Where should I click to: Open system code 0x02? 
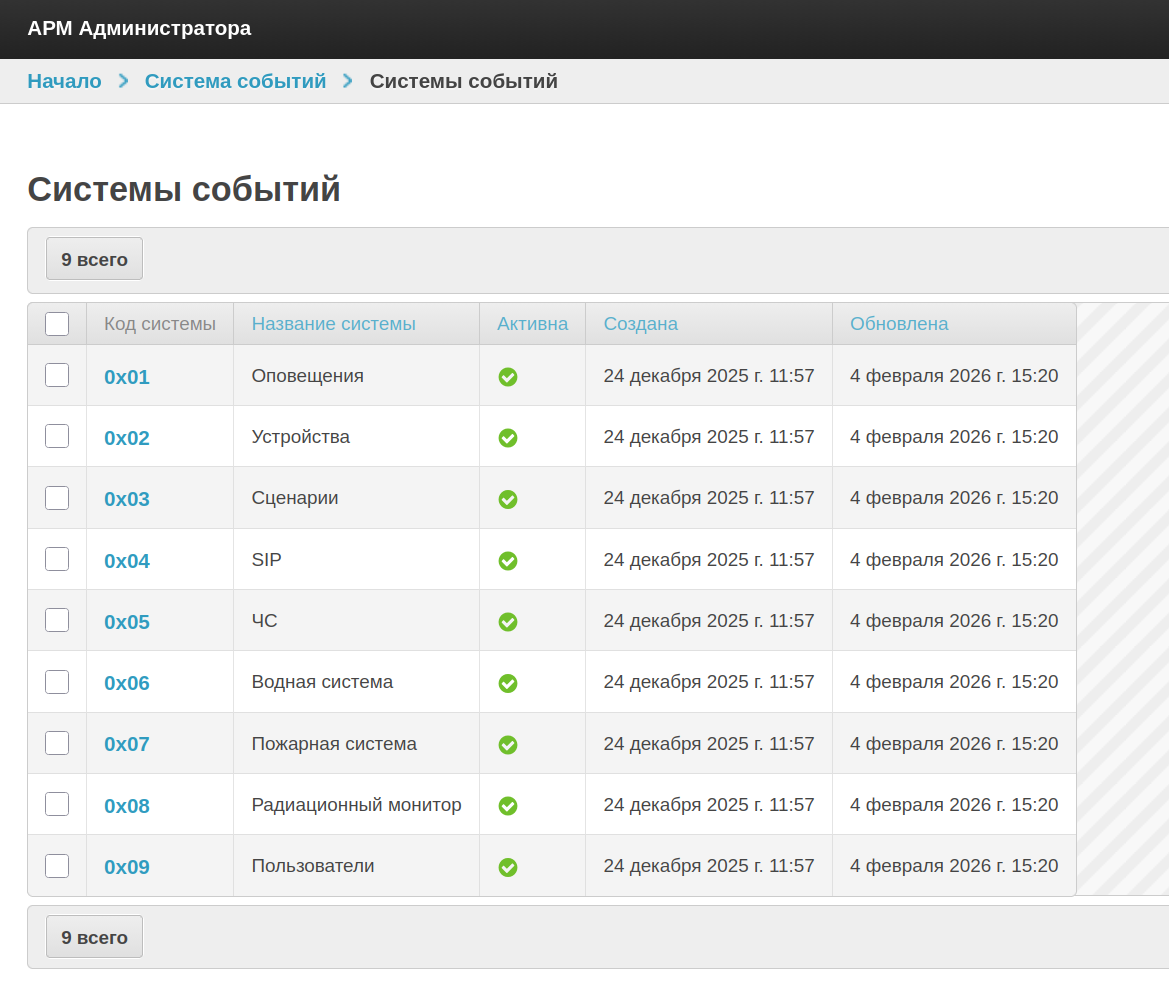[x=127, y=438]
